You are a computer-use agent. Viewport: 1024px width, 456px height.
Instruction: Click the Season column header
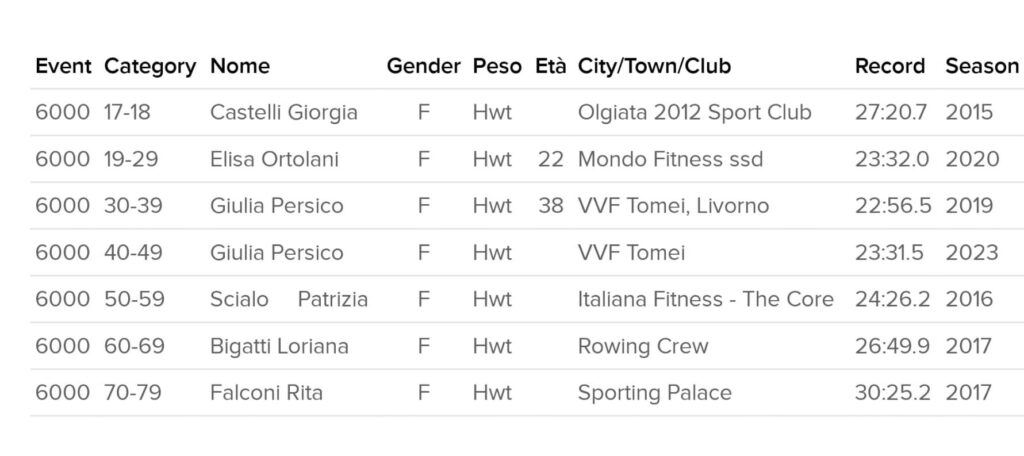click(x=982, y=67)
